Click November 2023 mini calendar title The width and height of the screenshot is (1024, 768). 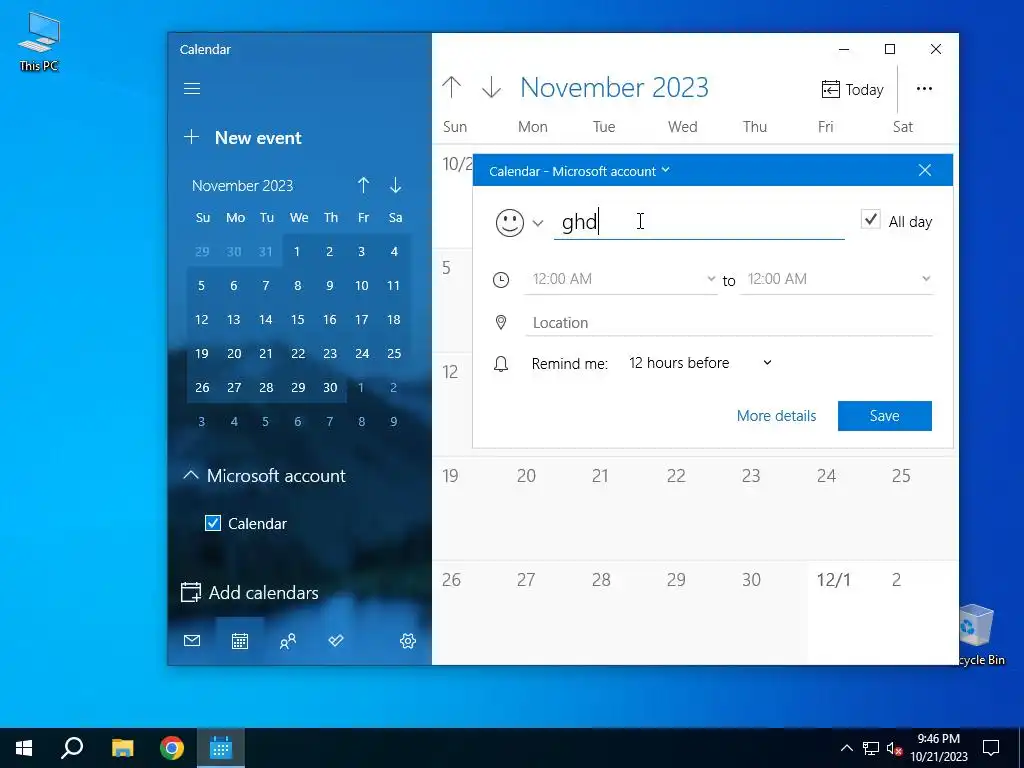(x=242, y=185)
